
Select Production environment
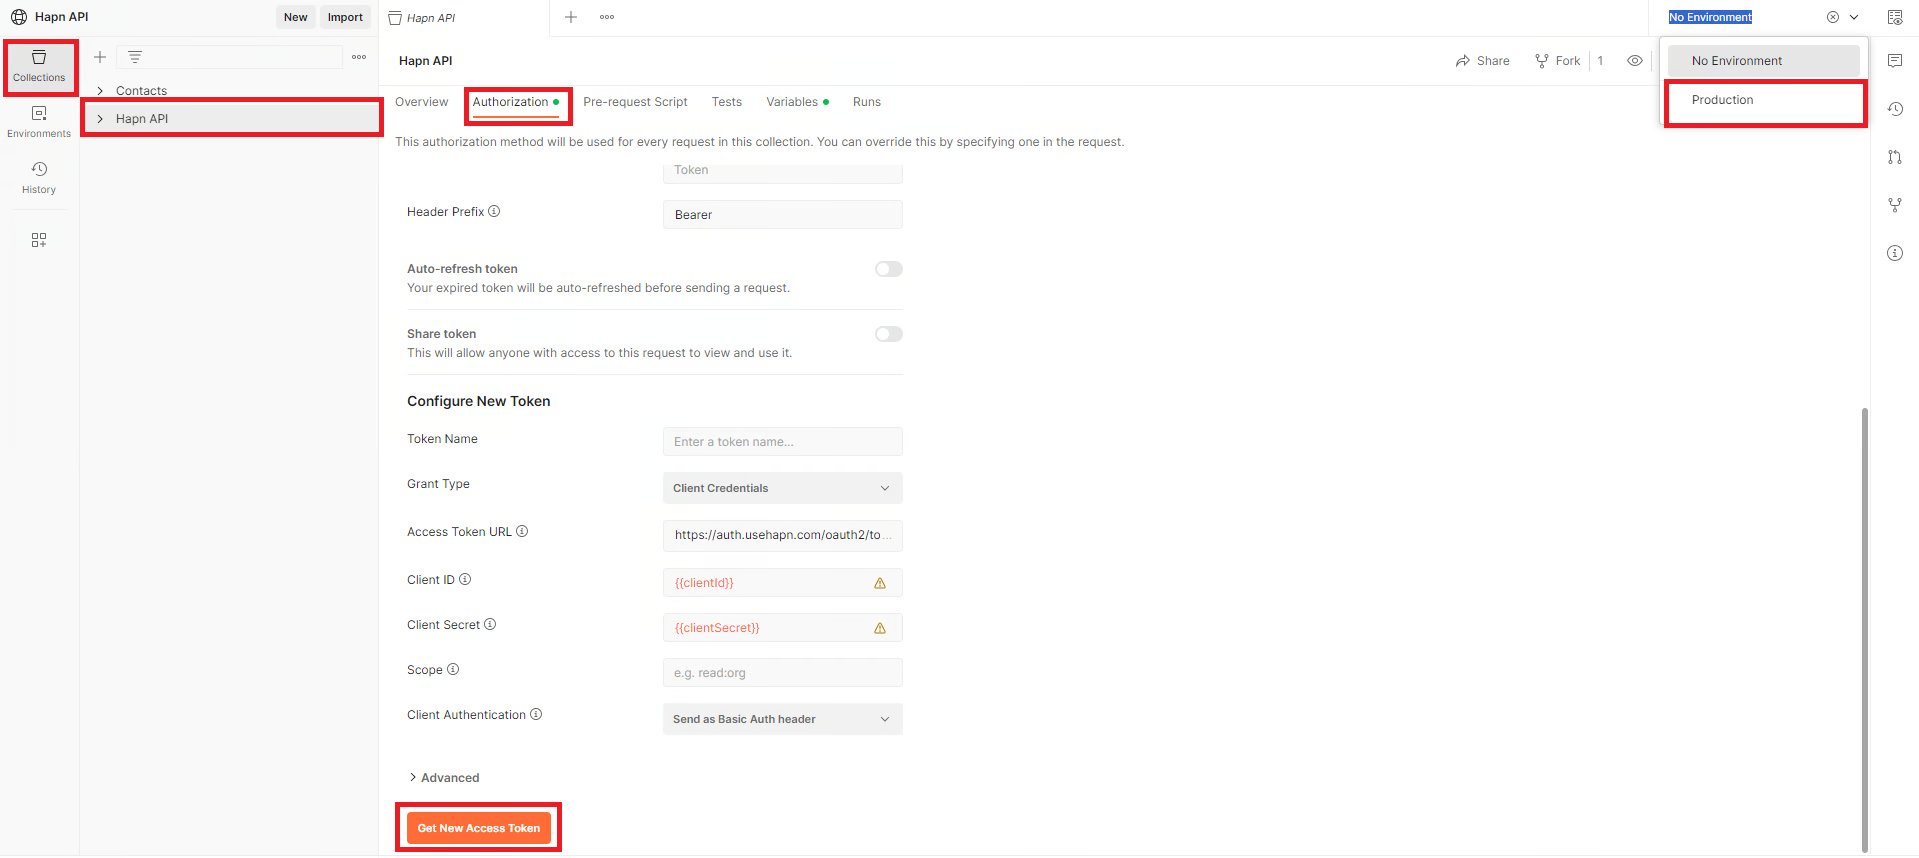coord(1765,100)
